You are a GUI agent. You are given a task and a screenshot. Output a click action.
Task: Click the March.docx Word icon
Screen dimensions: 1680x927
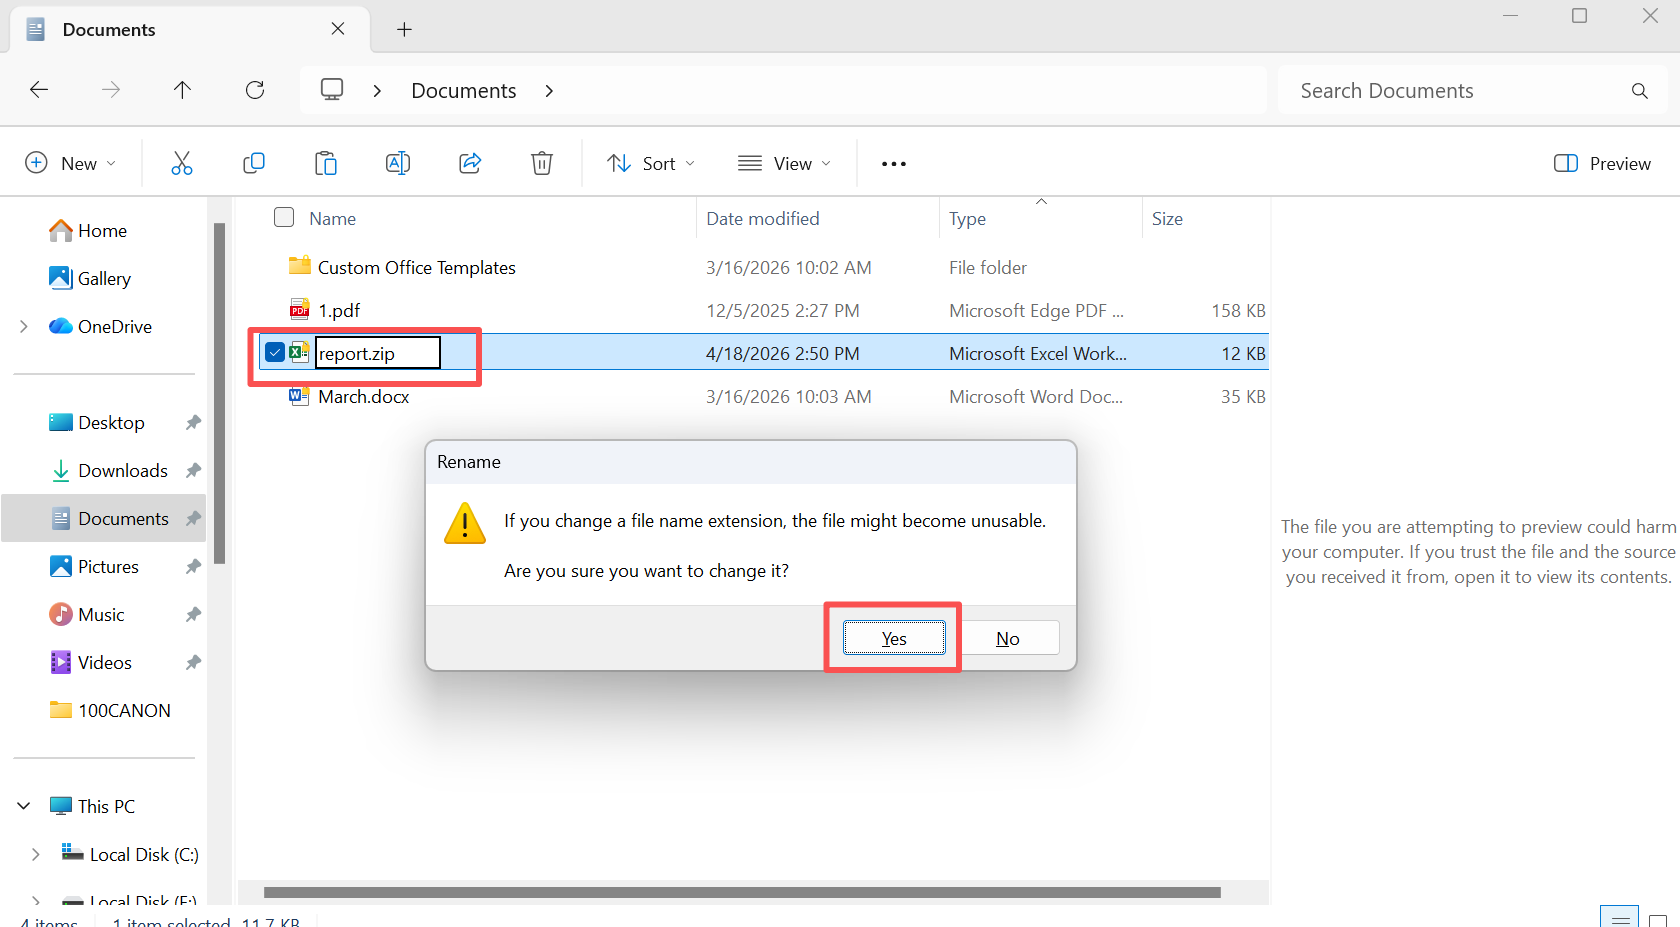click(299, 396)
